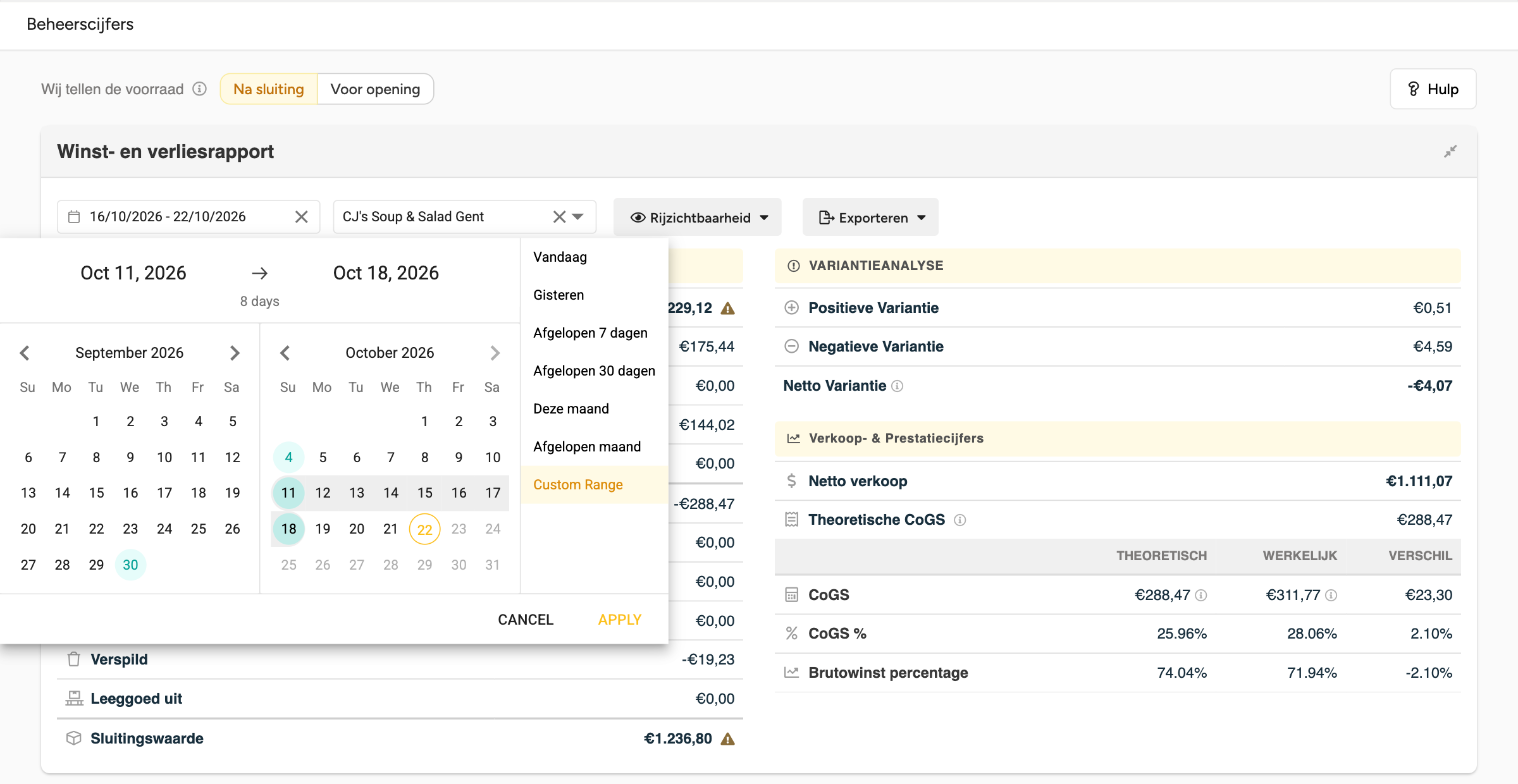Choose 'Afgelopen maand' preset
The height and width of the screenshot is (784, 1518).
(594, 447)
